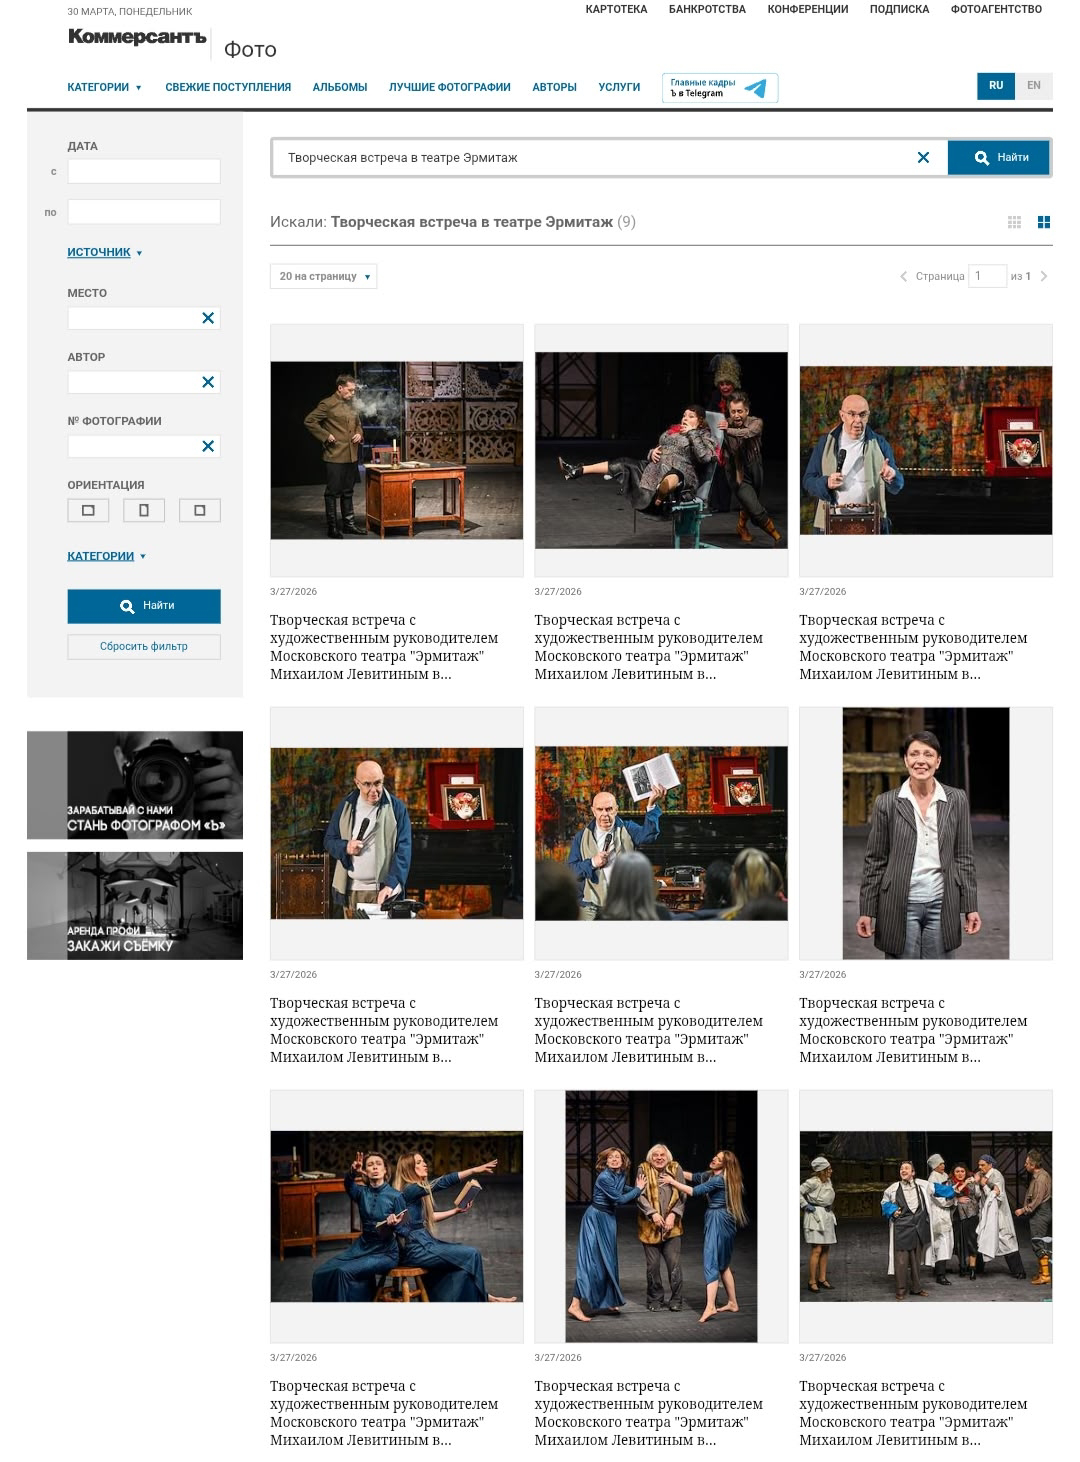The height and width of the screenshot is (1462, 1080).
Task: Select portrait orientation filter
Action: [144, 510]
